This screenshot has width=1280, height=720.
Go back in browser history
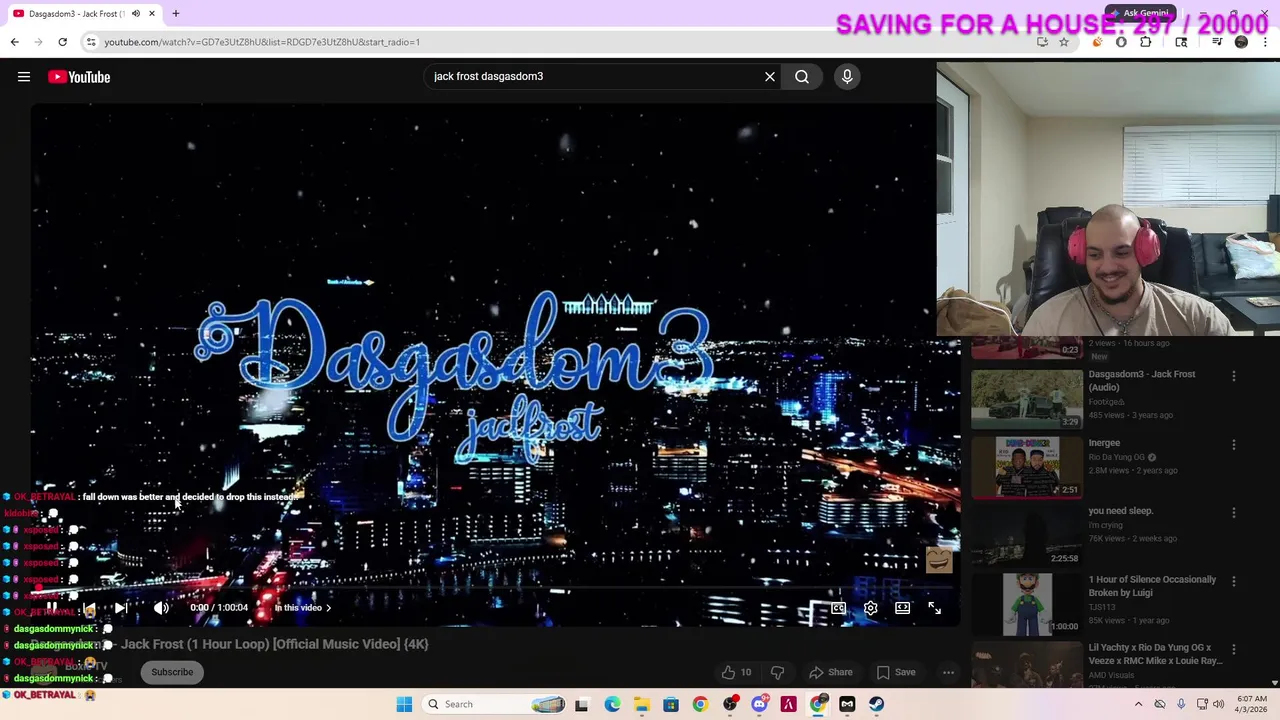pyautogui.click(x=14, y=42)
